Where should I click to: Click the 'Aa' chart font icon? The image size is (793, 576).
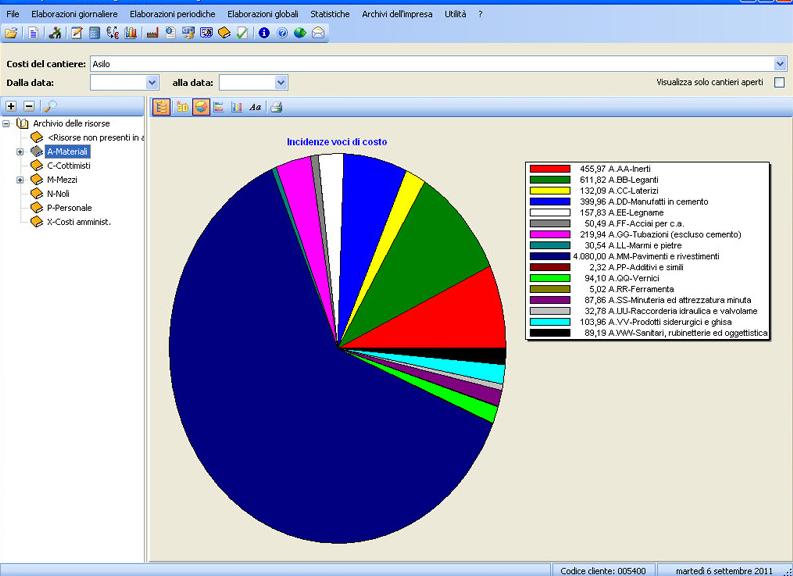pos(255,107)
